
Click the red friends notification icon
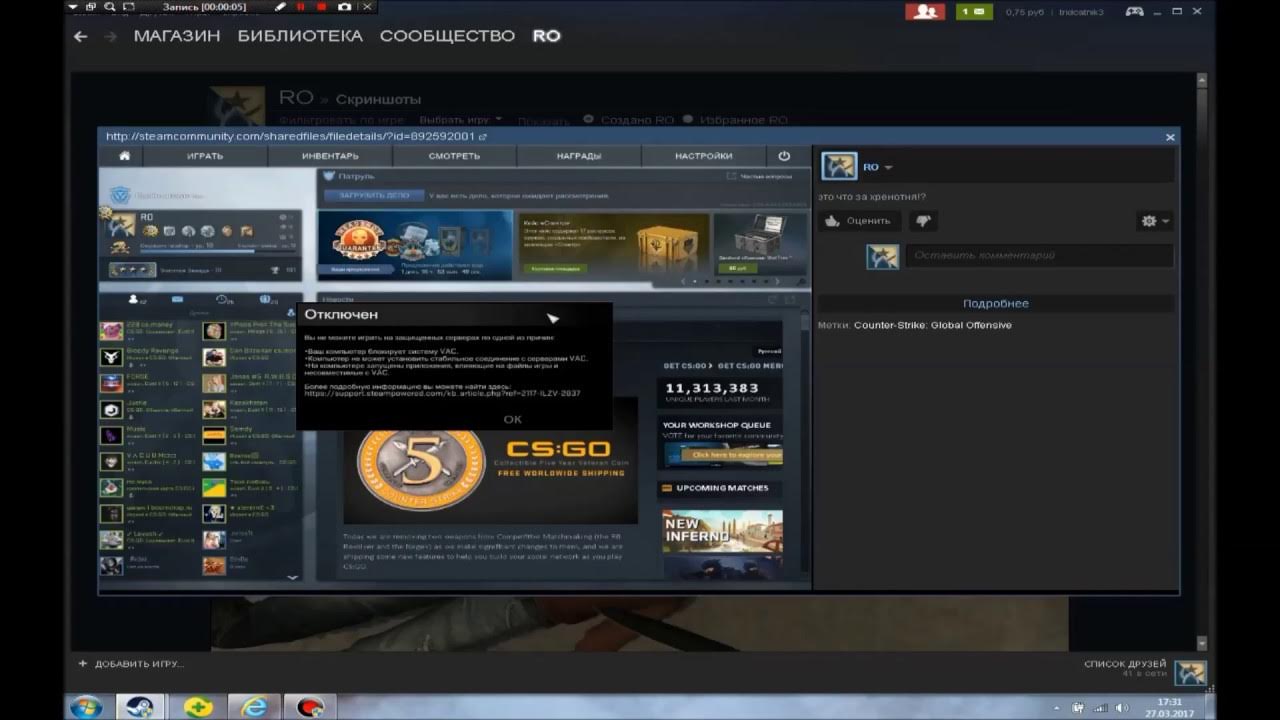coord(925,12)
